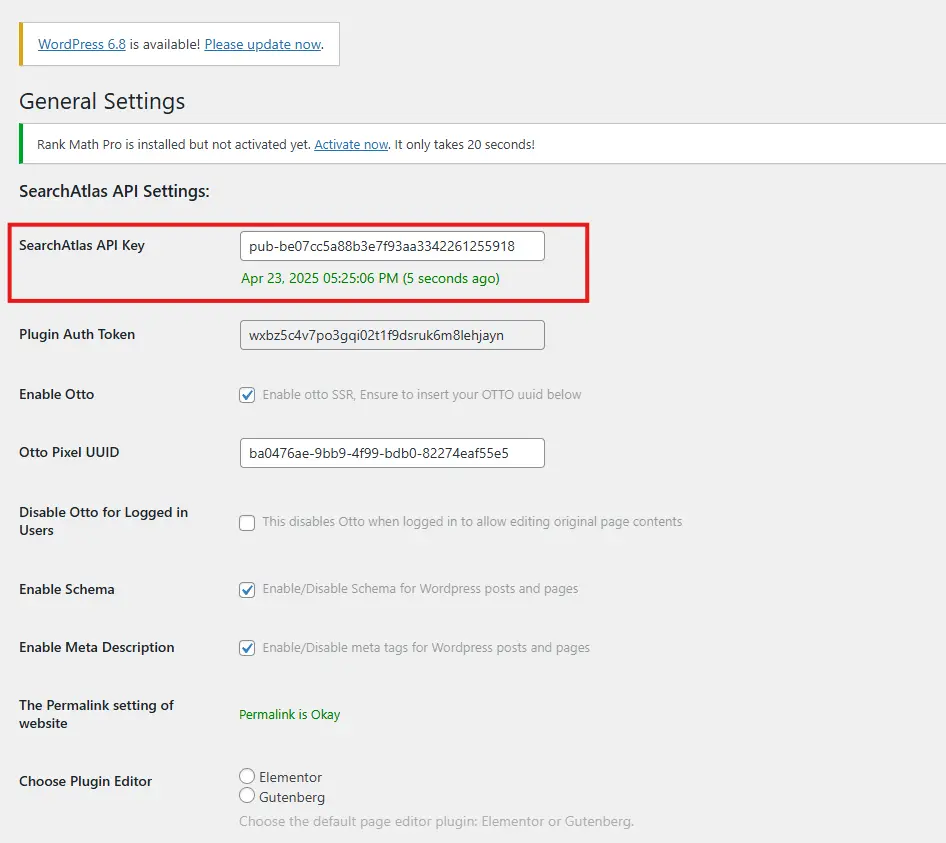Activate Rank Math Pro via Activate now
The height and width of the screenshot is (843, 946).
351,145
